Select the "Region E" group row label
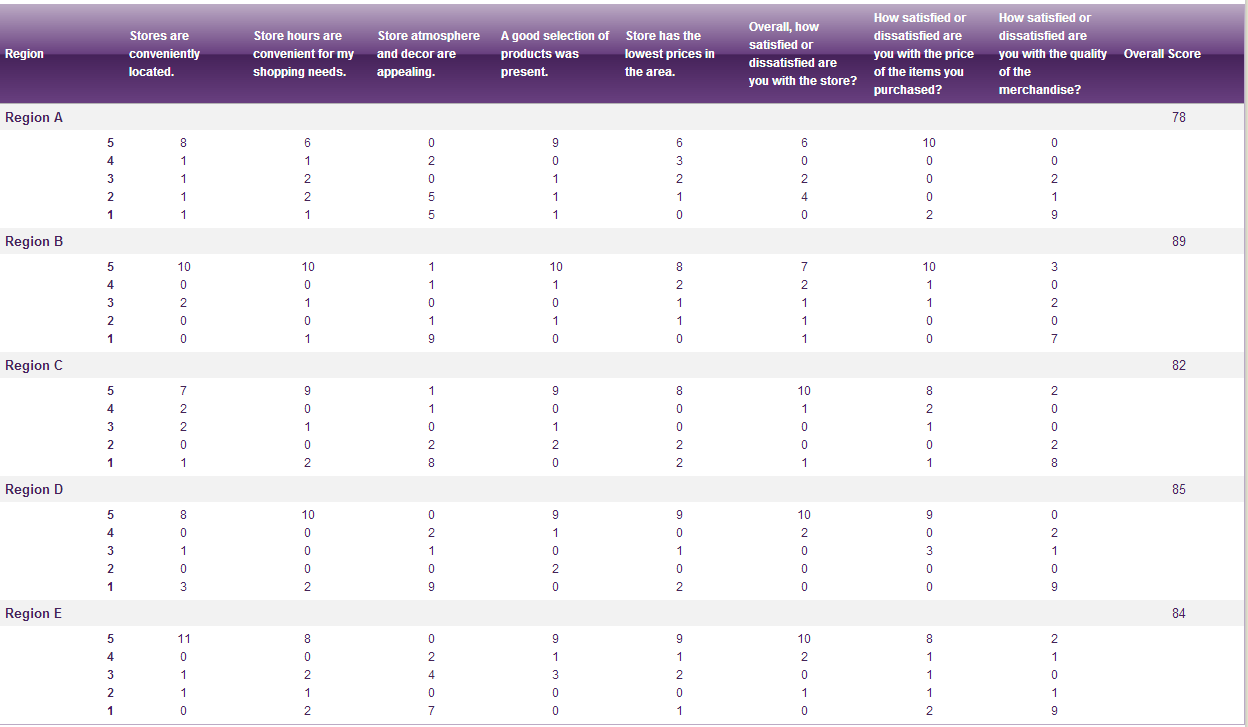1248x727 pixels. tap(34, 613)
